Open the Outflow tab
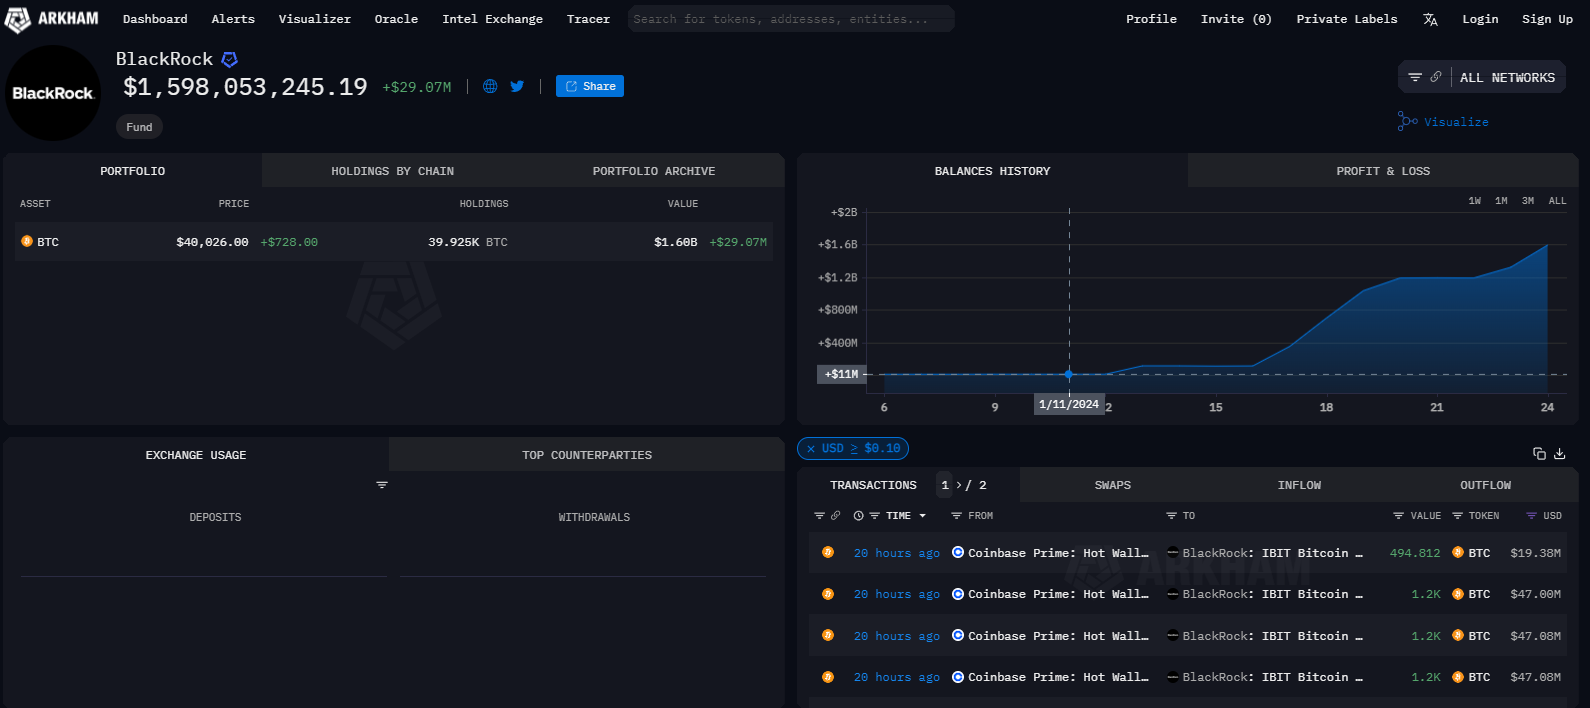 coord(1485,485)
